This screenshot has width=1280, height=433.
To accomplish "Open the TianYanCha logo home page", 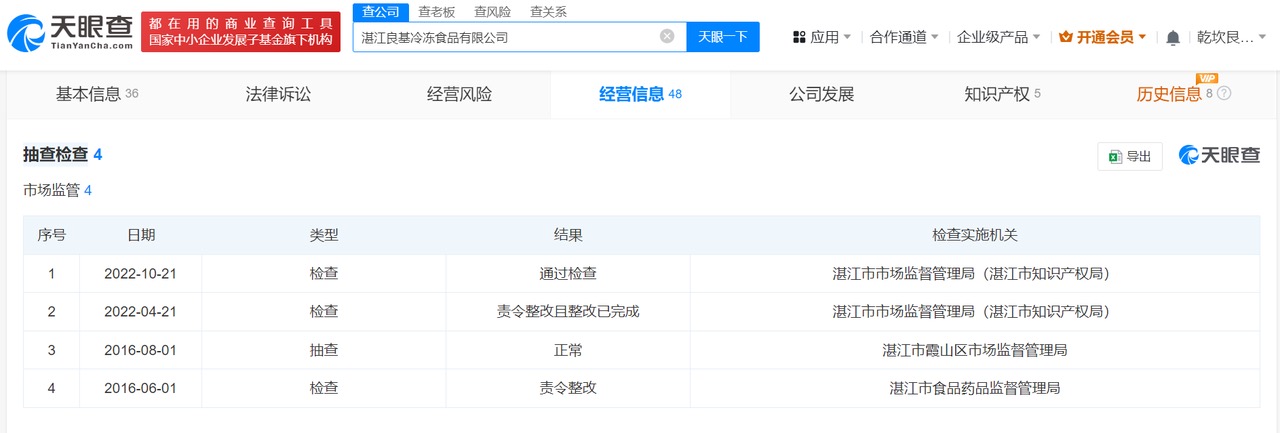I will (x=70, y=33).
